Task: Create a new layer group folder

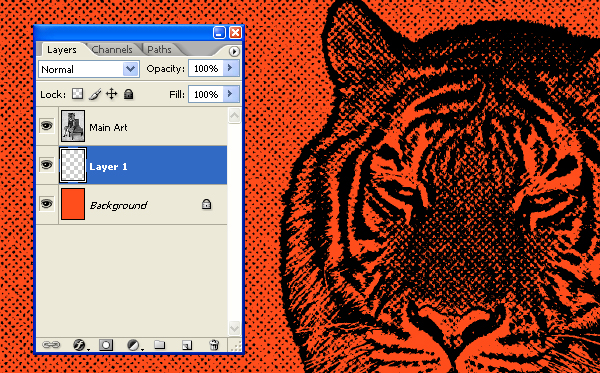Action: 159,345
